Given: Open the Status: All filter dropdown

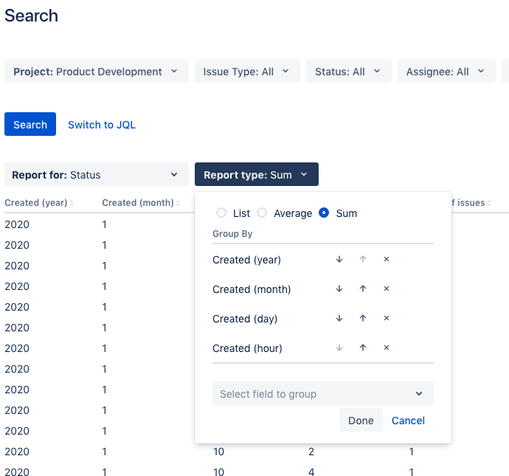Looking at the screenshot, I should (349, 71).
